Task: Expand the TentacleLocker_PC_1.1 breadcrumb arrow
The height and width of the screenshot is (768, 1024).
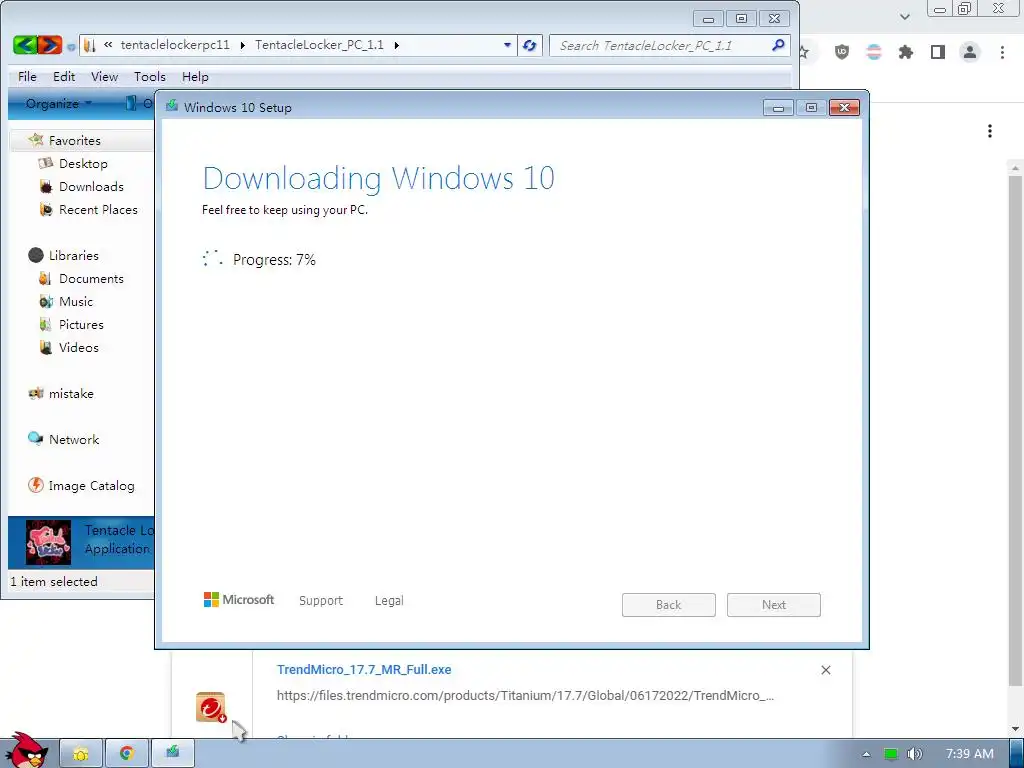Action: tap(396, 45)
